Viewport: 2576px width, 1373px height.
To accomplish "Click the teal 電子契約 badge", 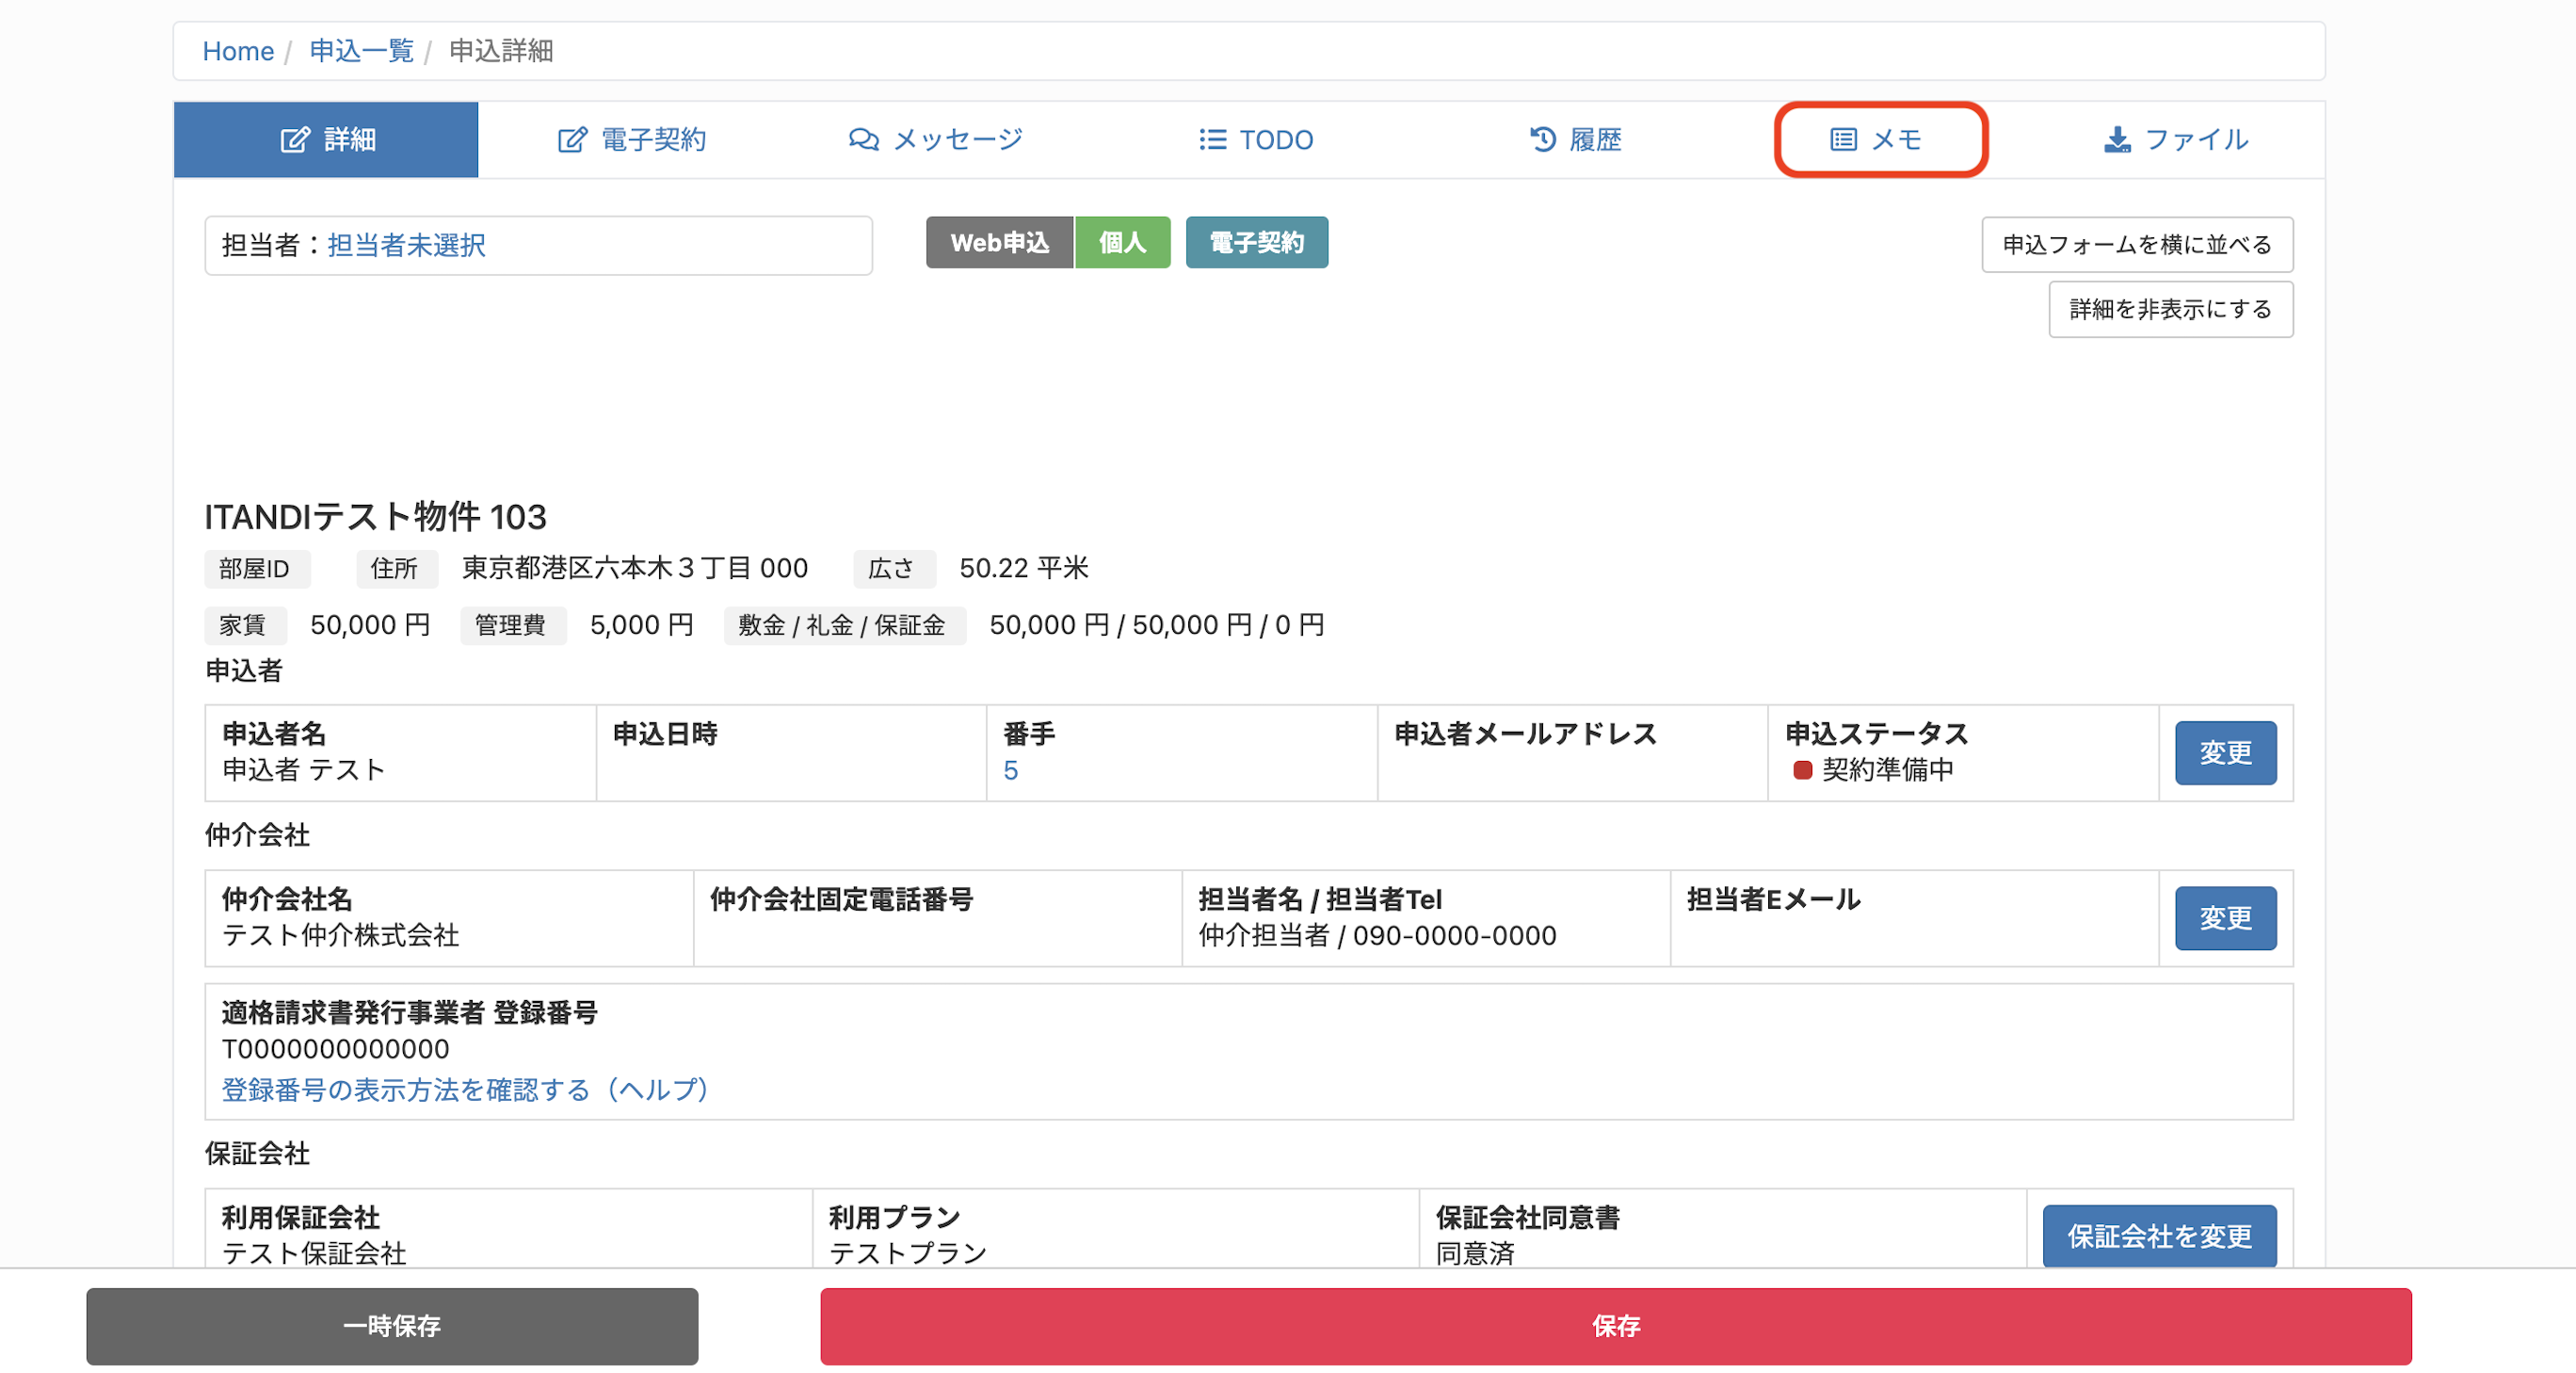I will (x=1257, y=242).
